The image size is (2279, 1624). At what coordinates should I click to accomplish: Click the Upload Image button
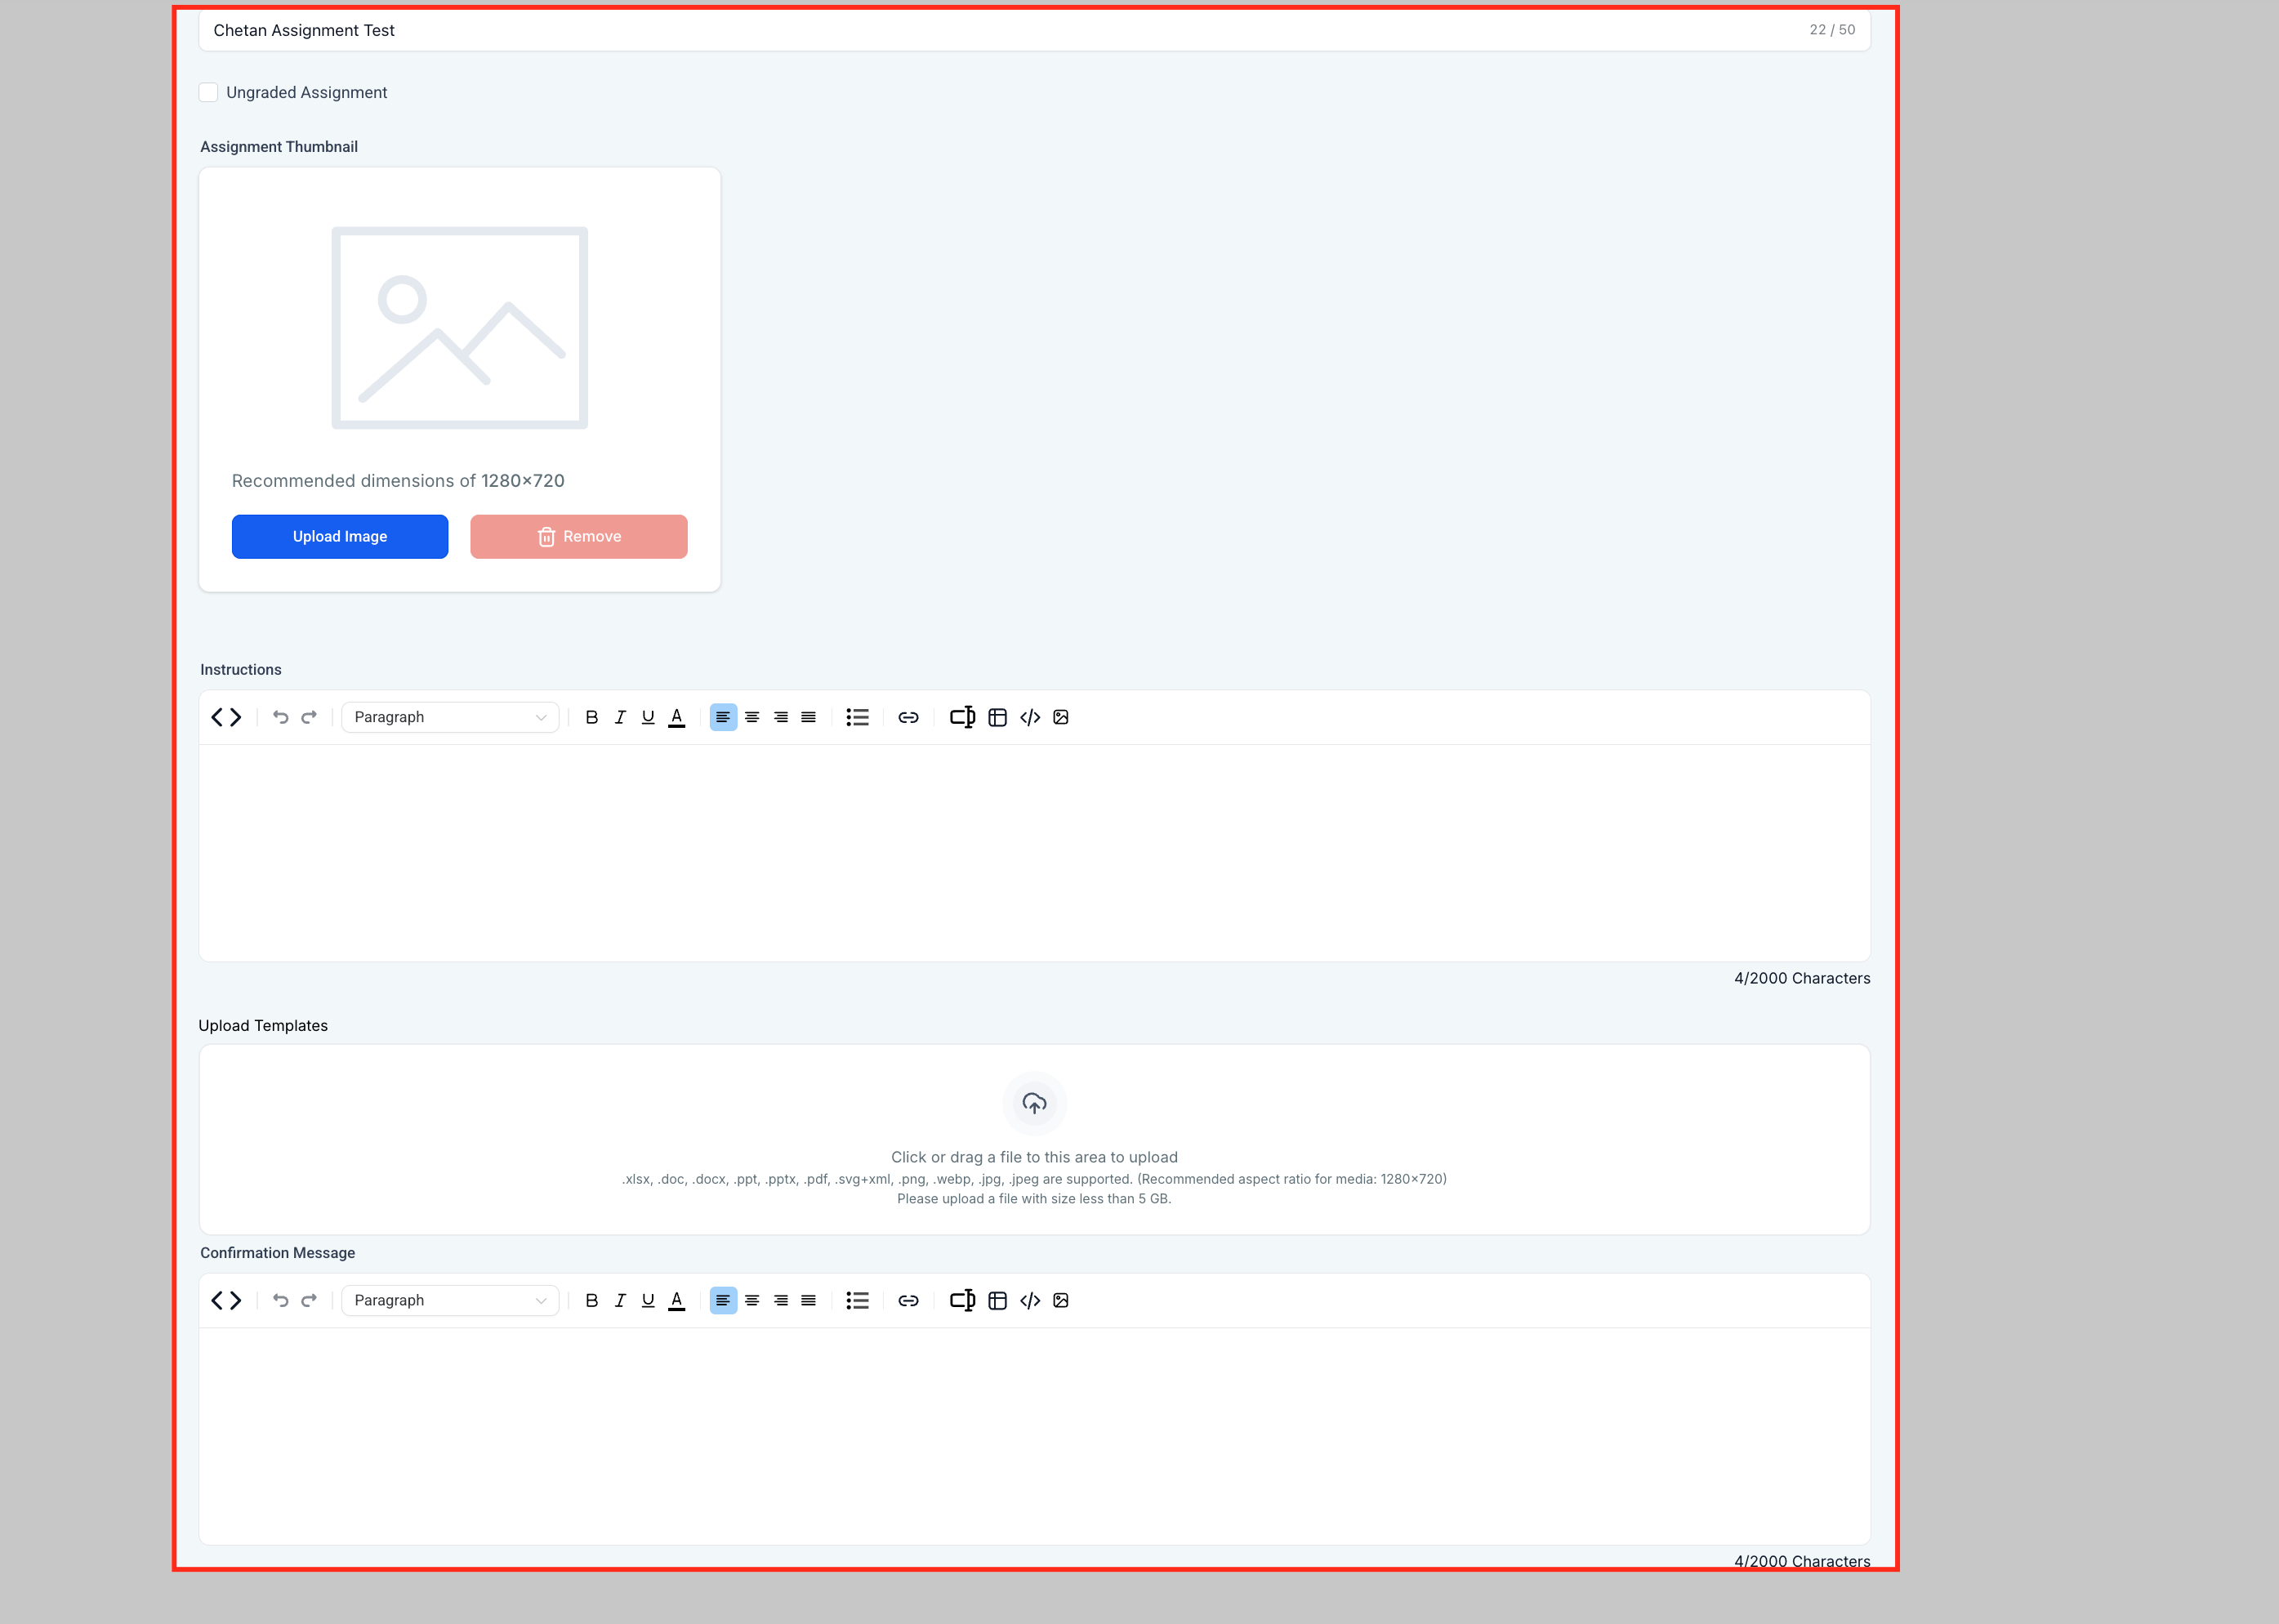coord(340,537)
